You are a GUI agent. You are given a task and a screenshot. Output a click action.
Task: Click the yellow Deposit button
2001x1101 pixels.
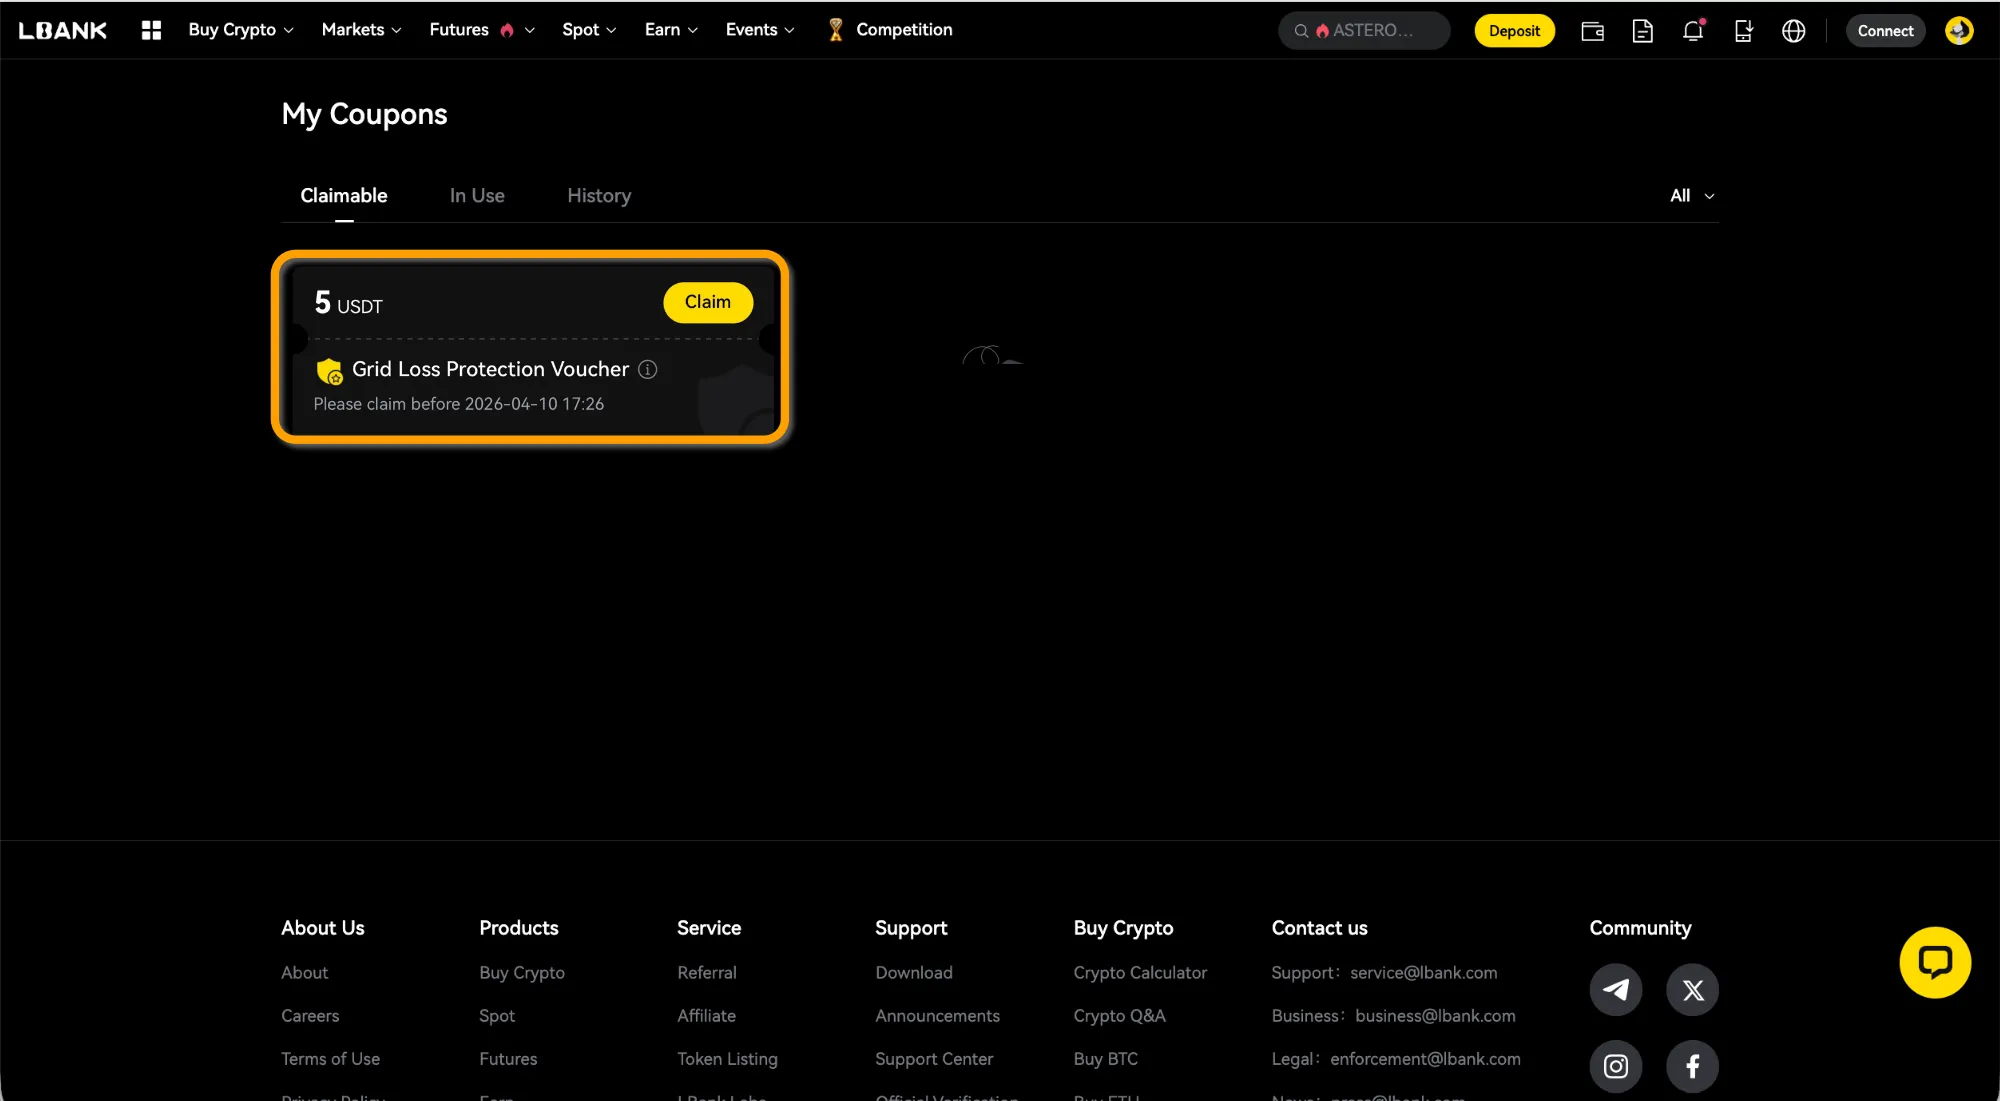[x=1514, y=31]
